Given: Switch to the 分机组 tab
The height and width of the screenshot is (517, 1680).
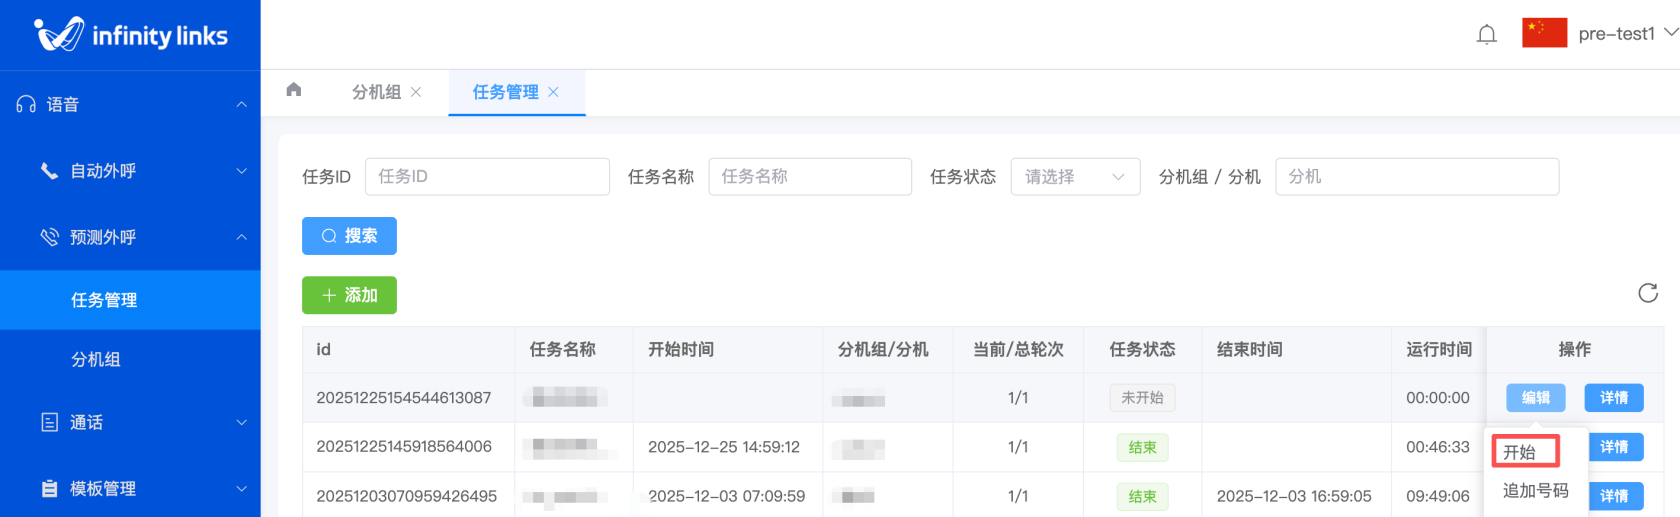Looking at the screenshot, I should coord(376,92).
